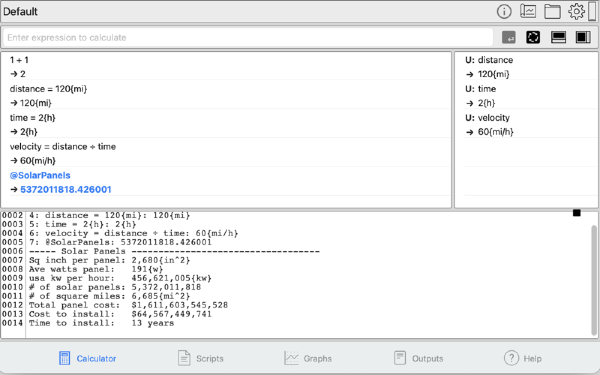This screenshot has height=375, width=600.
Task: Click the 5372011818.426001 result link
Action: click(65, 189)
